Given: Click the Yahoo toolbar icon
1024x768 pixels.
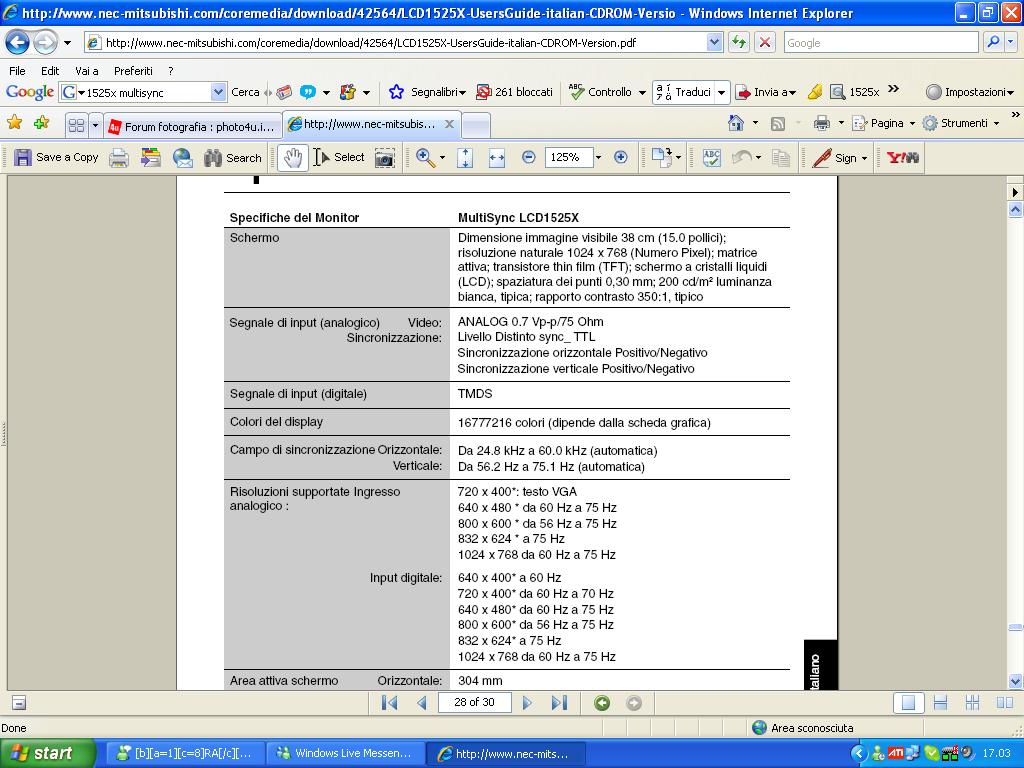Looking at the screenshot, I should point(903,157).
